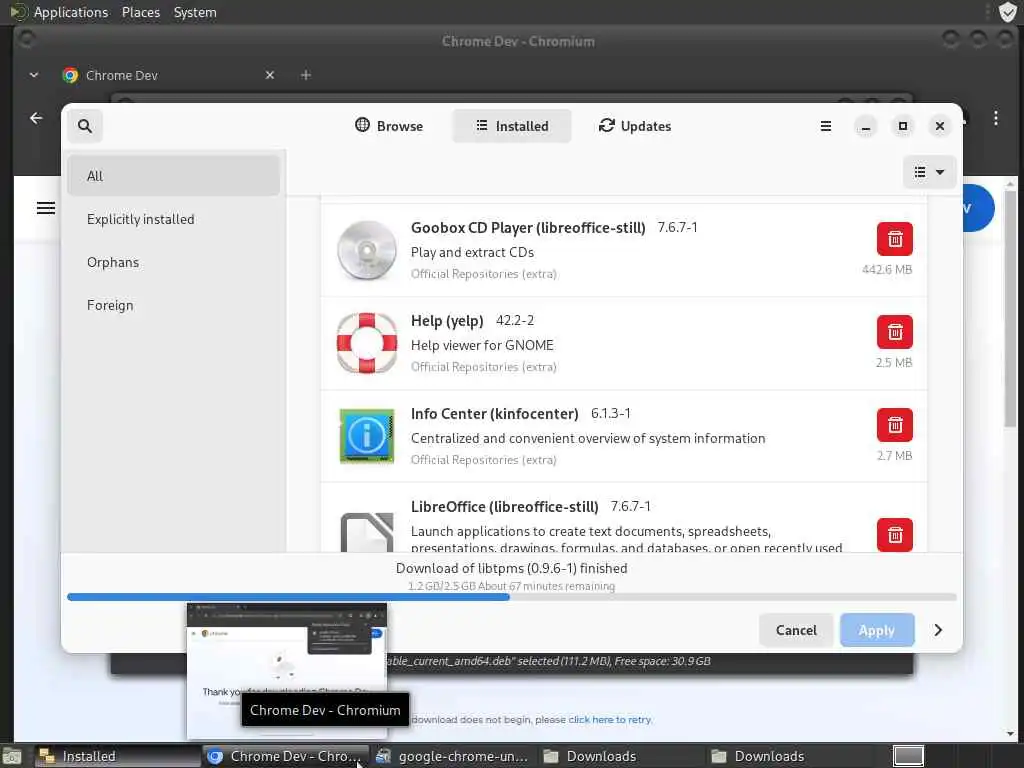Click show desktop icon in taskbar corner
1024x768 pixels.
[12, 757]
